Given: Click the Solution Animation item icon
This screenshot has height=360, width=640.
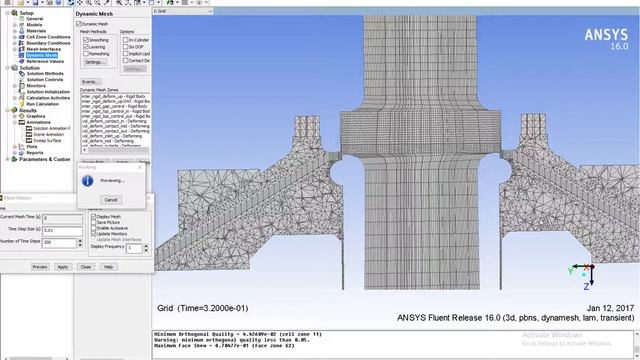Looking at the screenshot, I should point(29,128).
